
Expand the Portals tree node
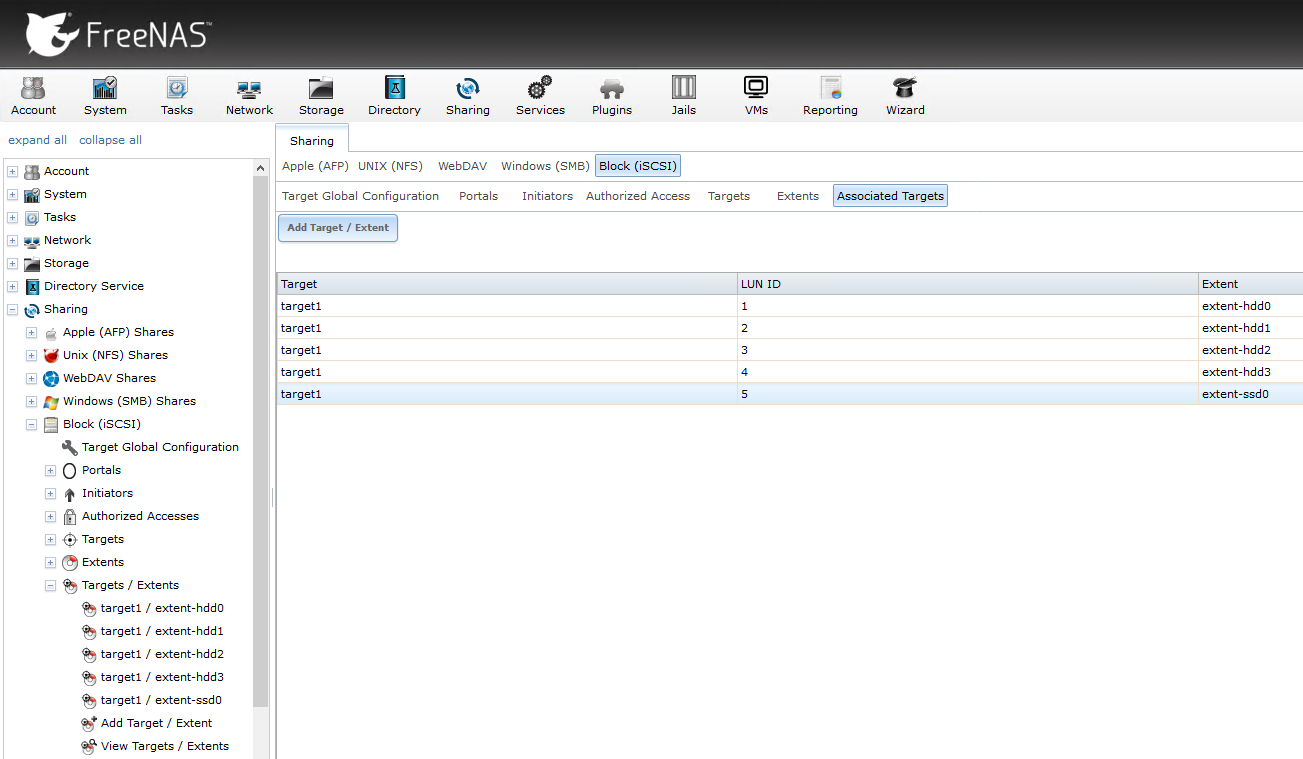(50, 470)
